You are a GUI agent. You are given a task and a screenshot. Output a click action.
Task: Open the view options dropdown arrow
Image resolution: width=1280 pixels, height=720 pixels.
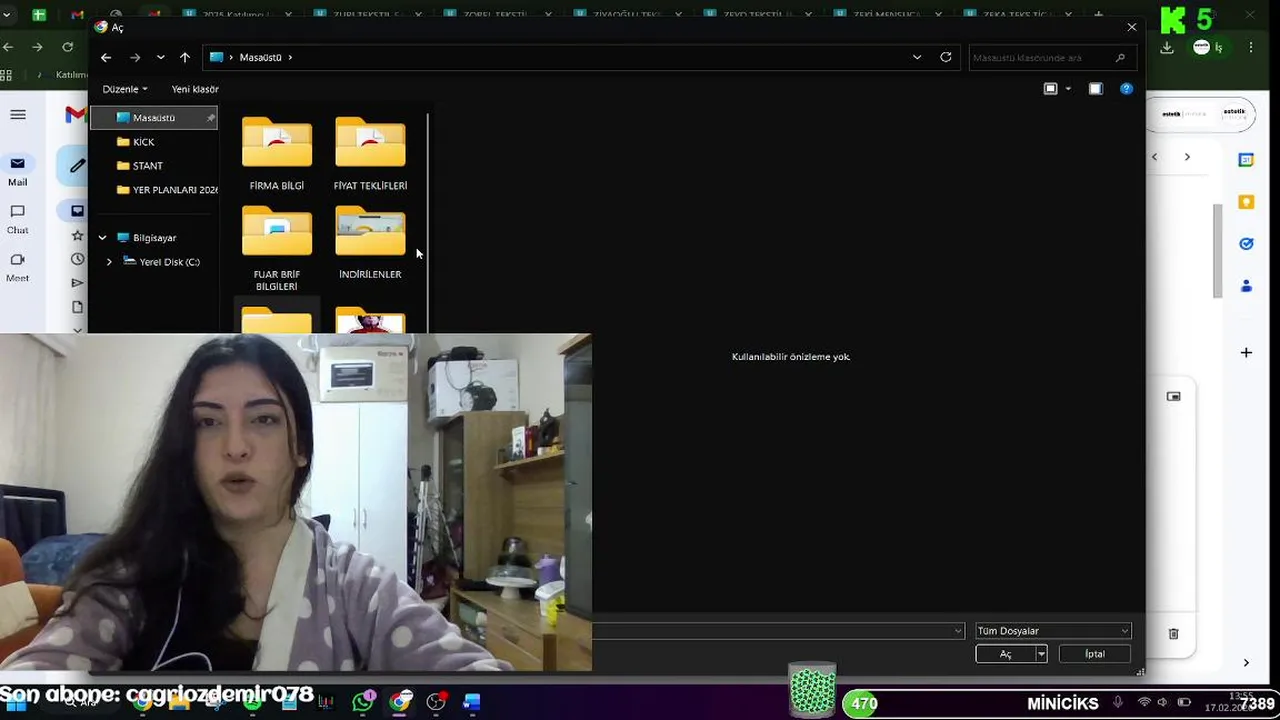pyautogui.click(x=1068, y=89)
